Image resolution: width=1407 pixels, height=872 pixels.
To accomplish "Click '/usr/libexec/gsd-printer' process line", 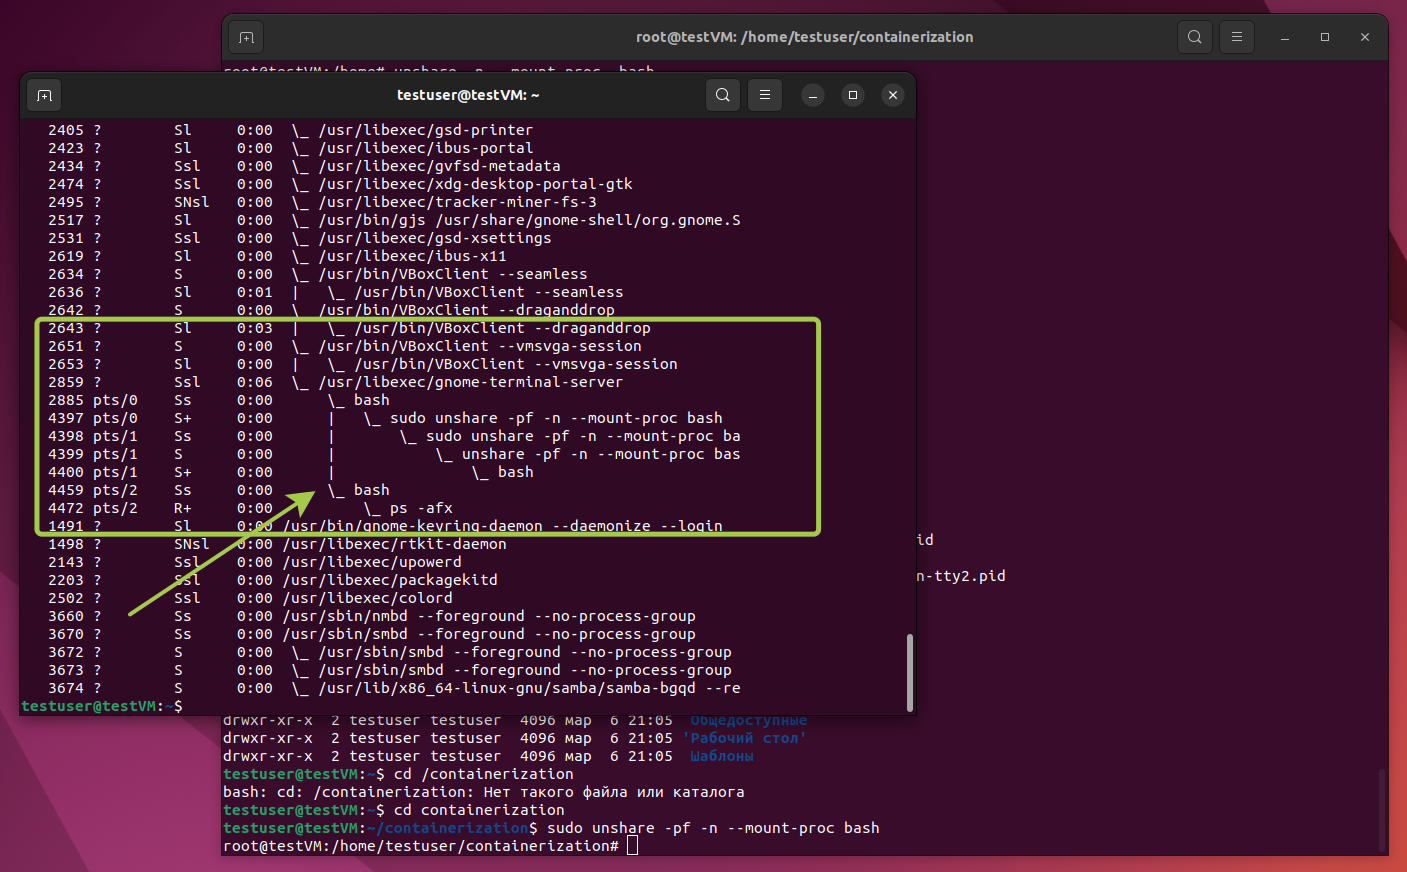I will [x=290, y=130].
